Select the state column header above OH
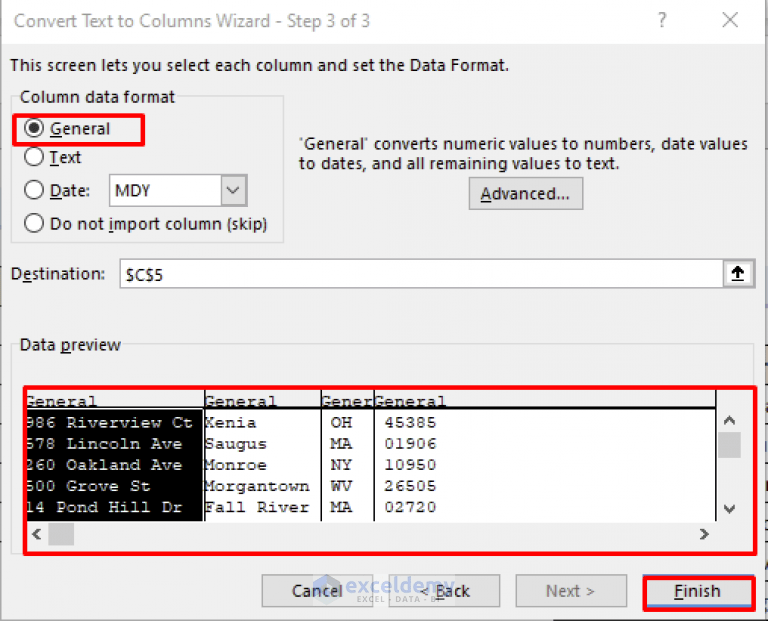The image size is (768, 621). coord(348,400)
